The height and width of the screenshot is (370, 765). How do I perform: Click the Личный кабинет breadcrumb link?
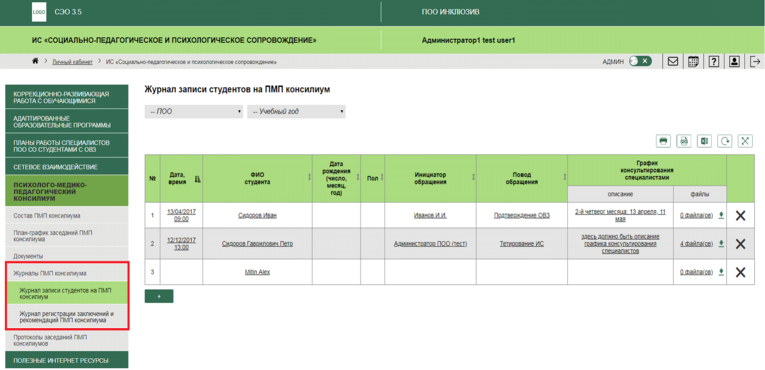point(72,62)
